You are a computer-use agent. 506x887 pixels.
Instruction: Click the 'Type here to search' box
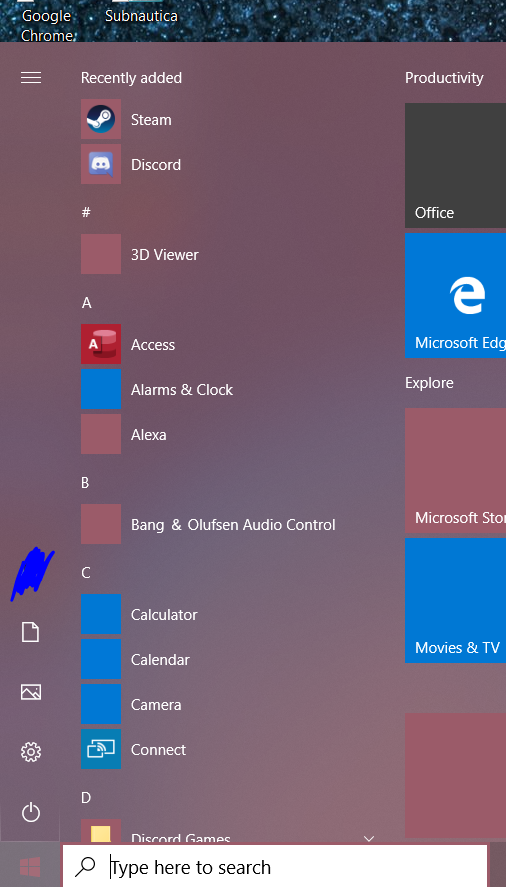click(275, 867)
